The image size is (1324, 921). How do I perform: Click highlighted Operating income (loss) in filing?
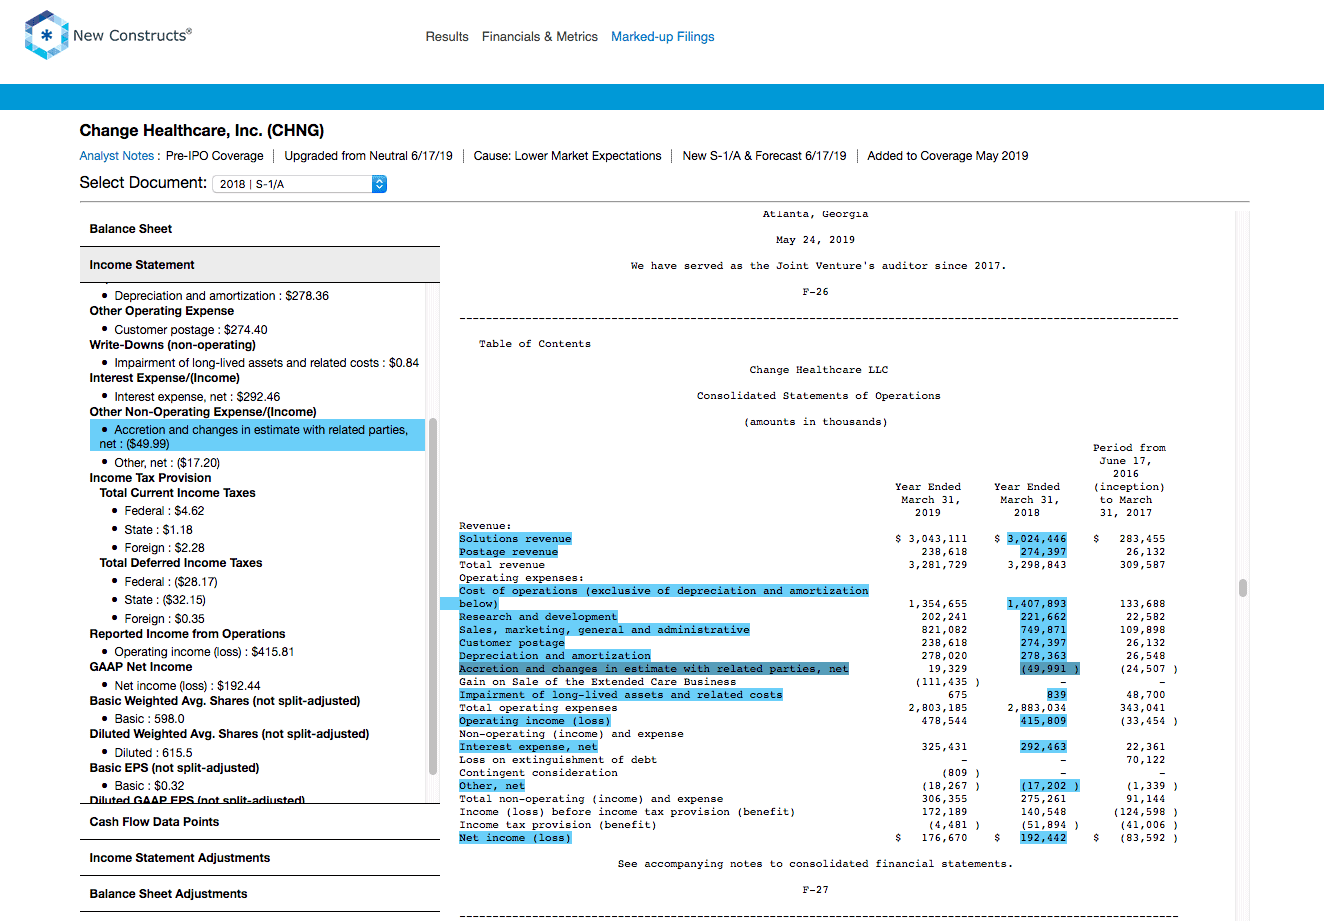tap(534, 721)
